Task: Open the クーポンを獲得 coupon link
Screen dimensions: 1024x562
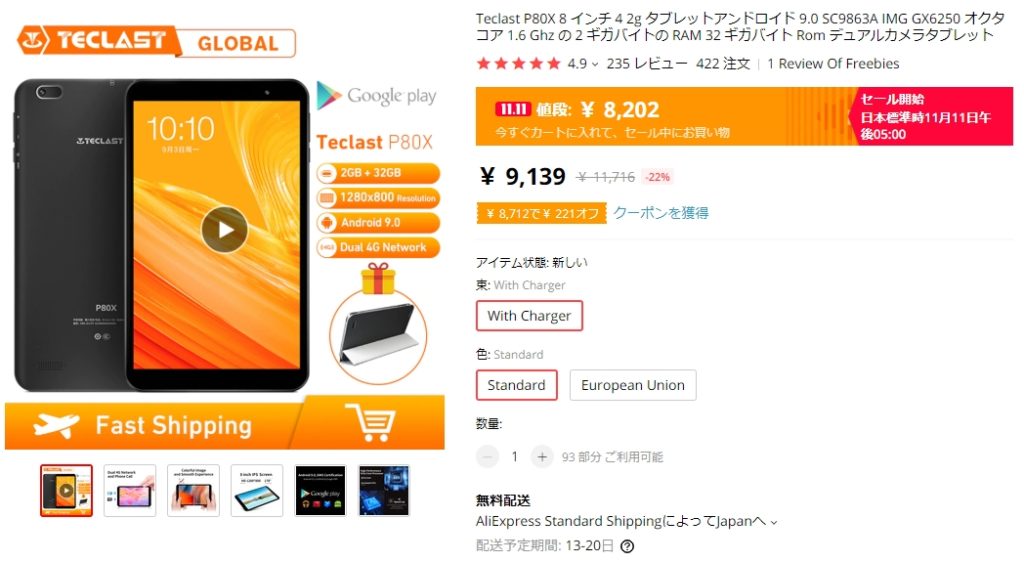Action: [661, 213]
